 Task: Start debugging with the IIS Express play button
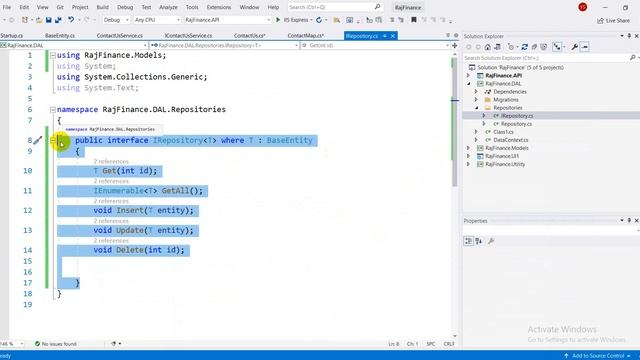(x=278, y=20)
